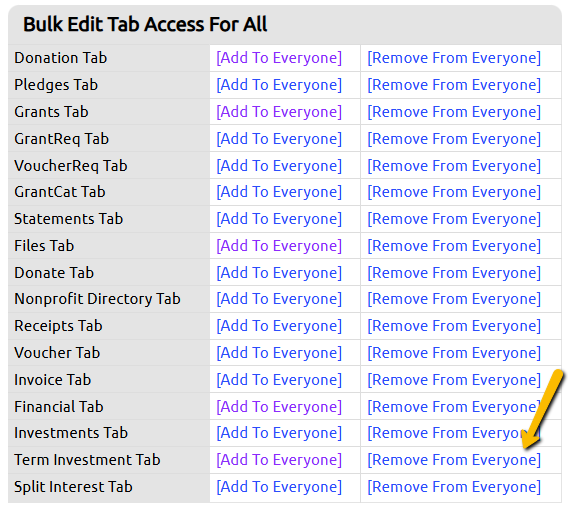The height and width of the screenshot is (509, 568).
Task: Remove Investments Tab from everyone
Action: point(454,433)
